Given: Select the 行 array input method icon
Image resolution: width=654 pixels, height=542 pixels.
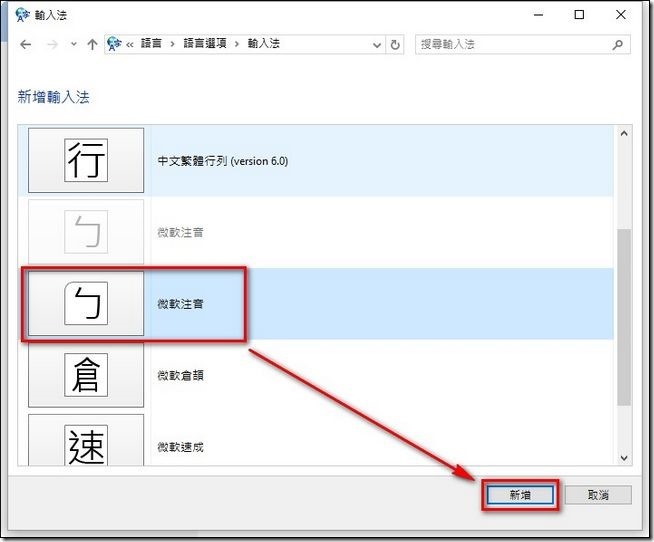Looking at the screenshot, I should tap(86, 160).
